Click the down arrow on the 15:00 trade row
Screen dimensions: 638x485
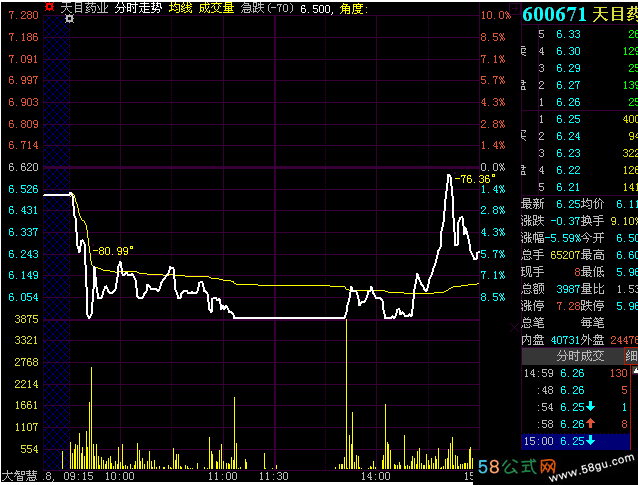(x=590, y=441)
